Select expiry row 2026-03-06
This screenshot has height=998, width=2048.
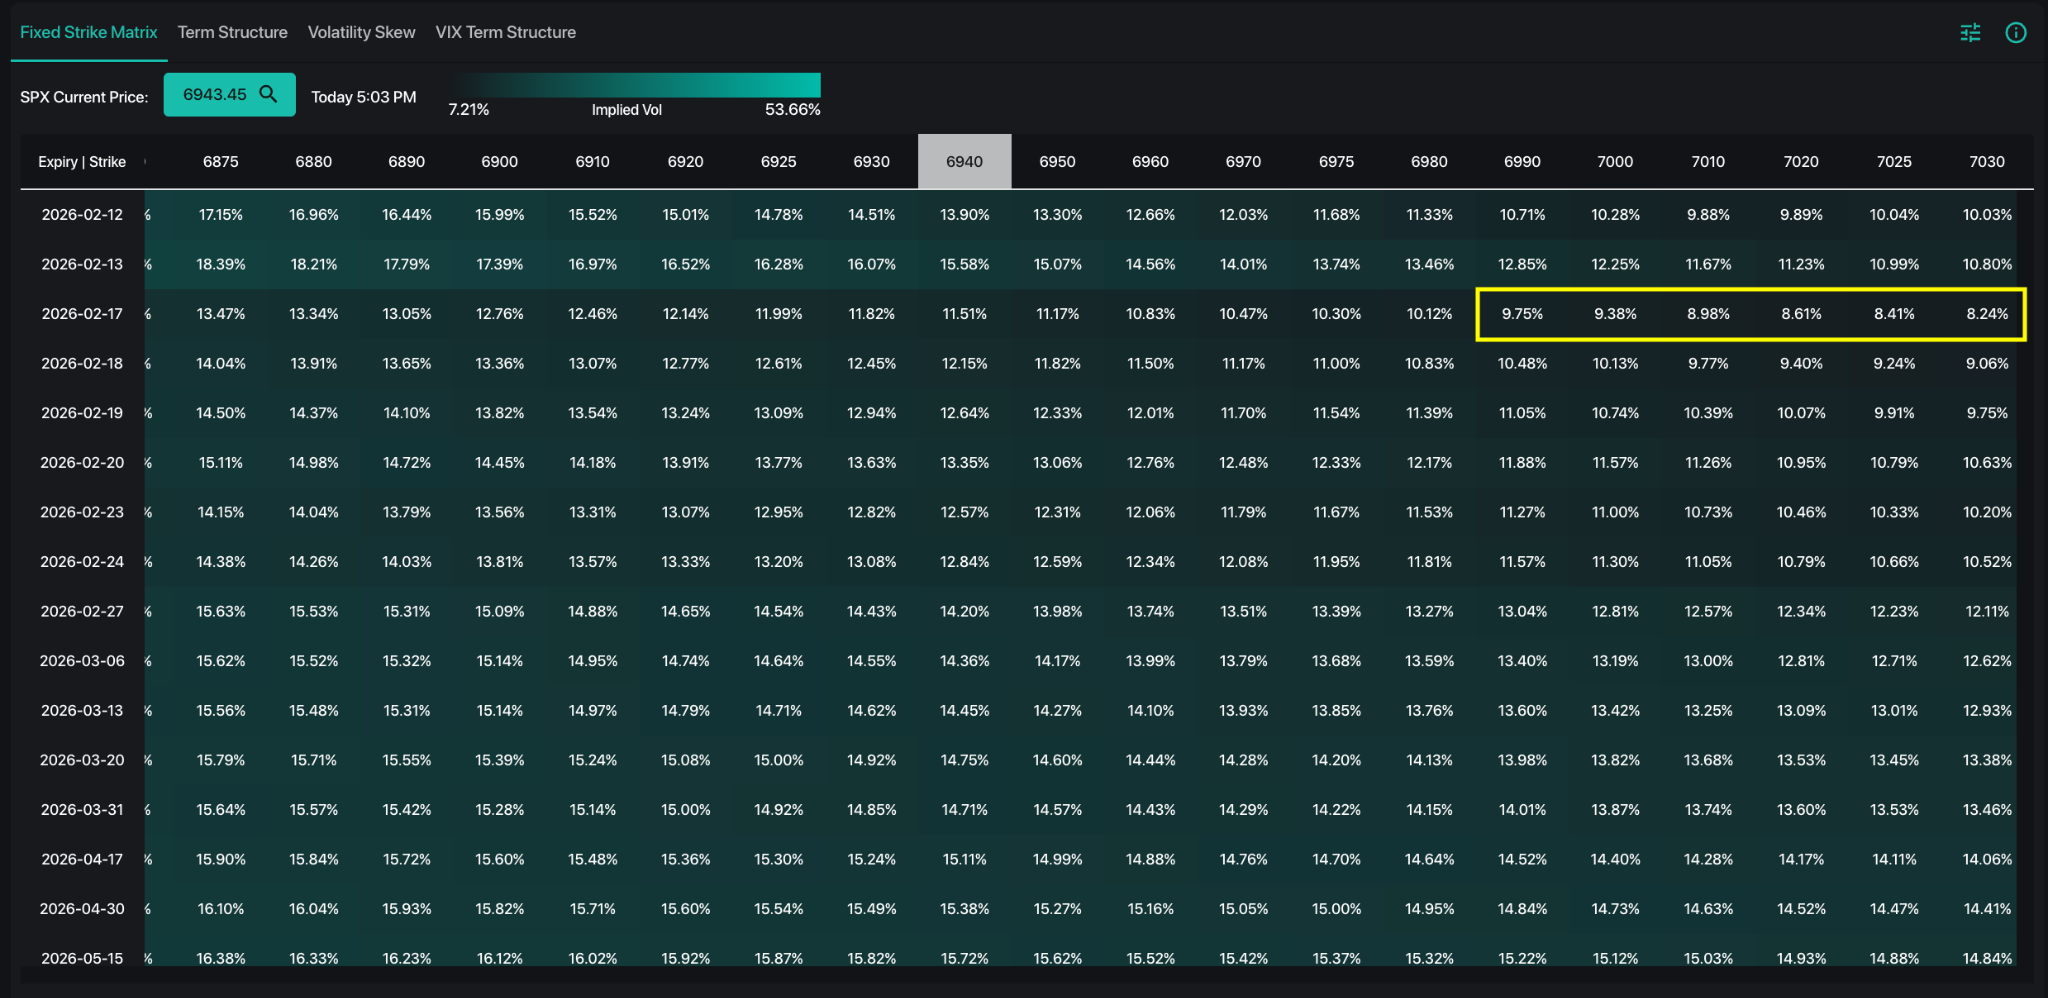82,661
